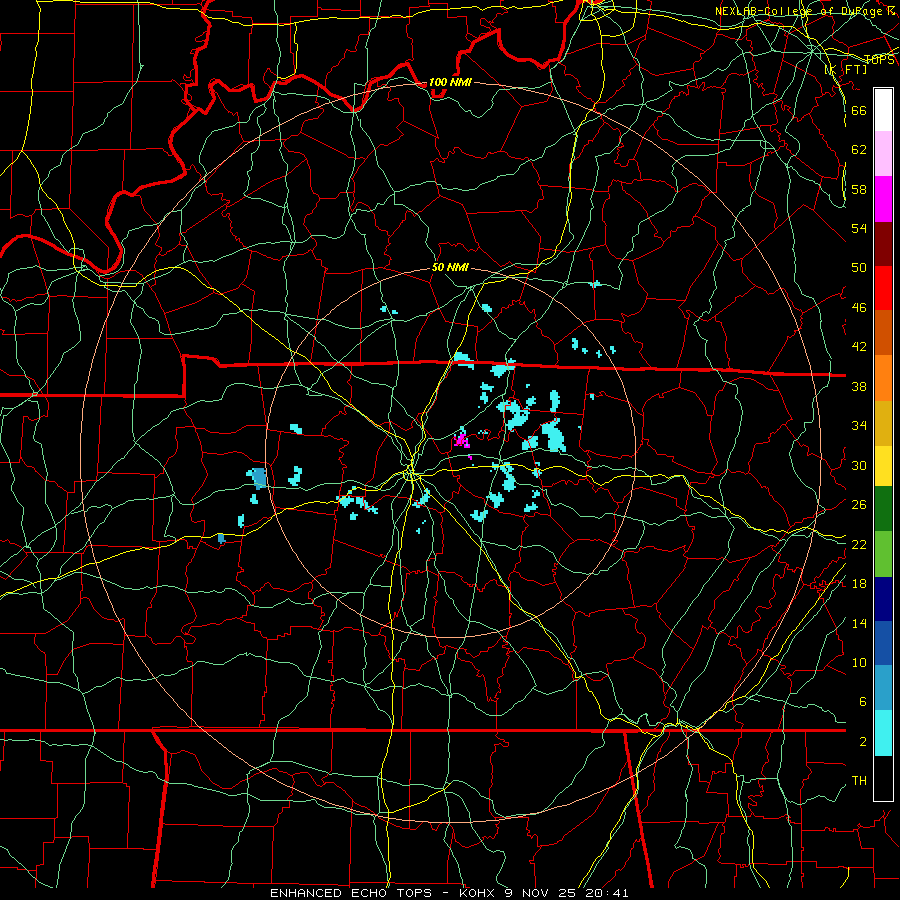Click the legend value '10'
Screen dimensions: 900x900
(859, 663)
